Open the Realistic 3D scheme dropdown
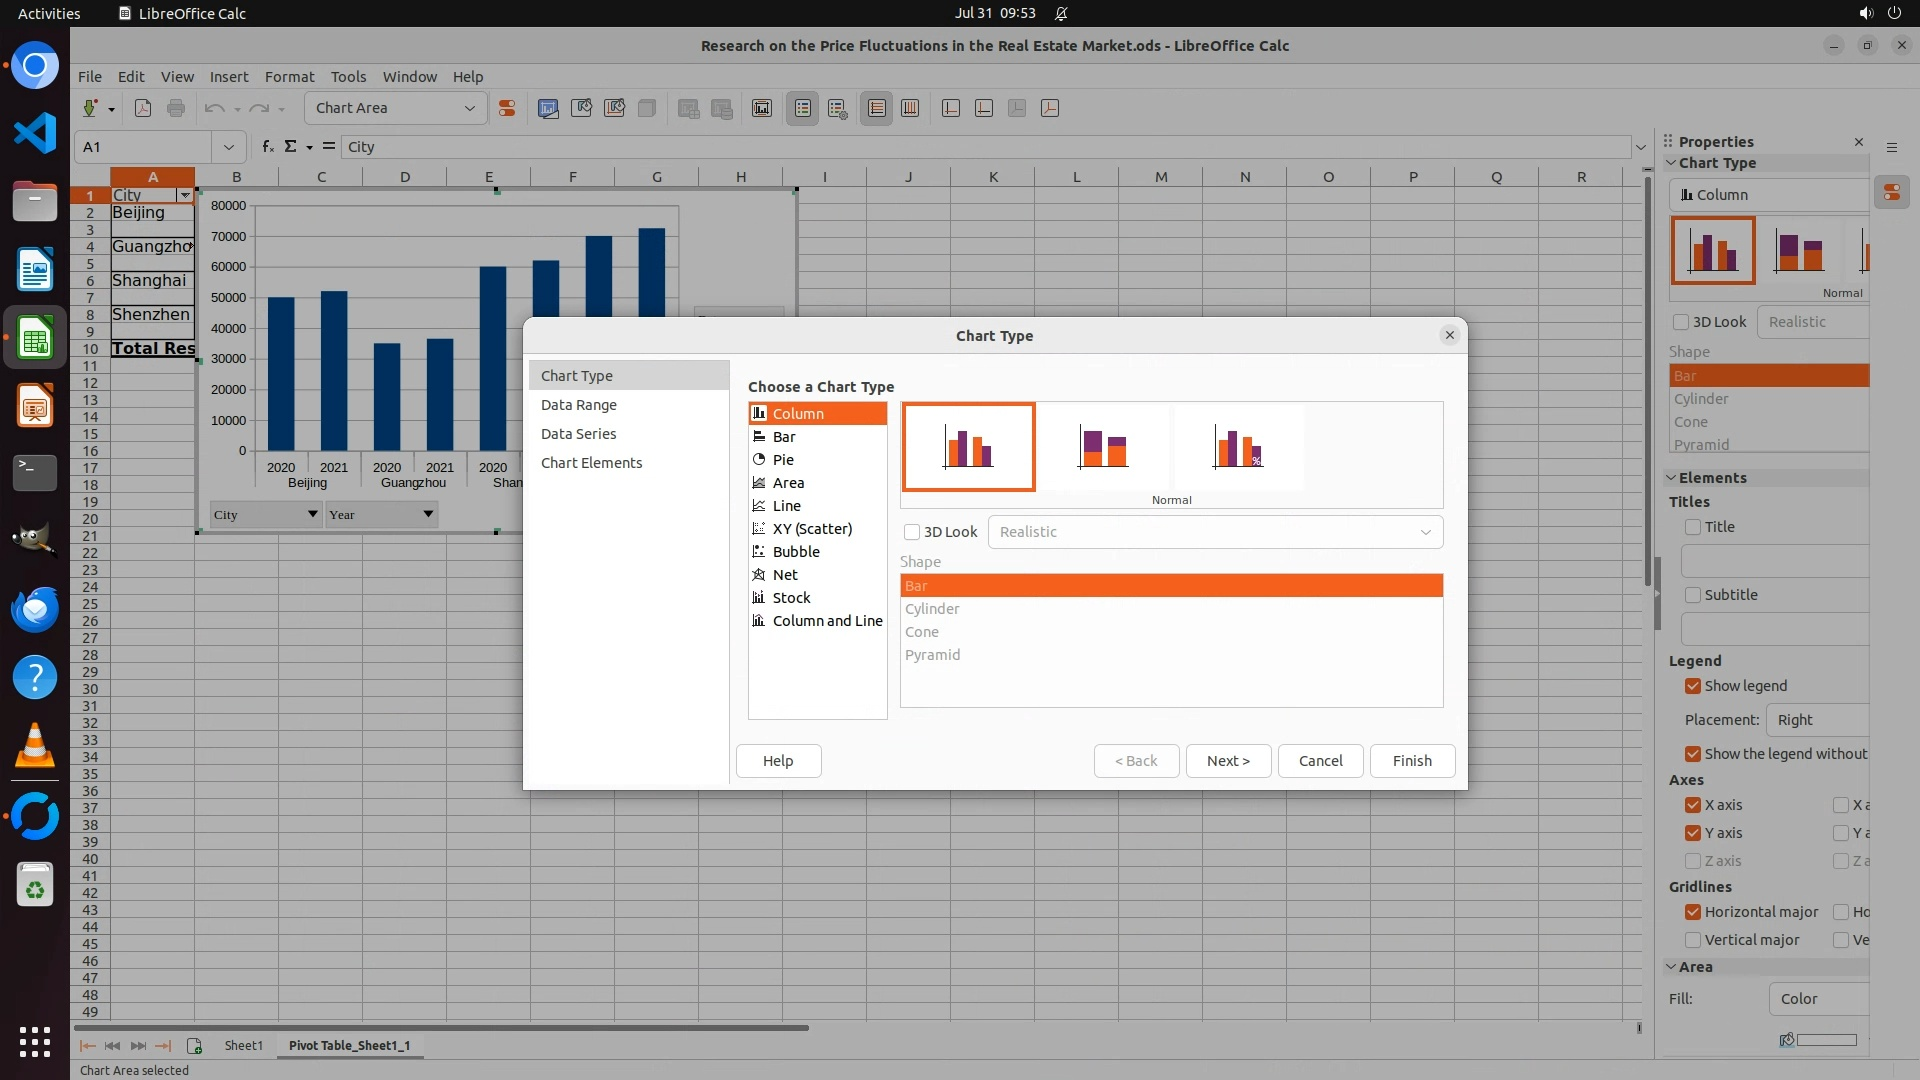Screen dimensions: 1920x1080 [x=1214, y=532]
